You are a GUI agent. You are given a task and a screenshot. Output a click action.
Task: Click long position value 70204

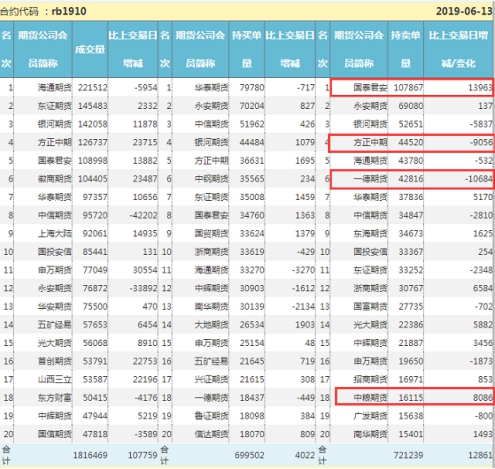point(252,106)
